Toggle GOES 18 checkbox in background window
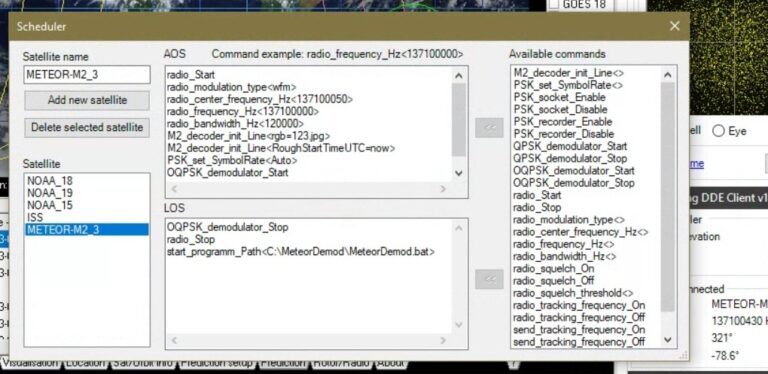 point(554,4)
